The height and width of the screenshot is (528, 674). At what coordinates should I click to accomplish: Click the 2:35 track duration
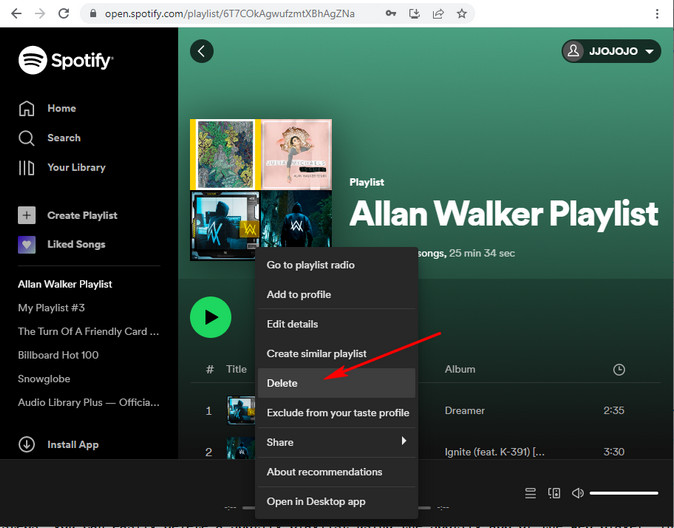click(x=614, y=411)
